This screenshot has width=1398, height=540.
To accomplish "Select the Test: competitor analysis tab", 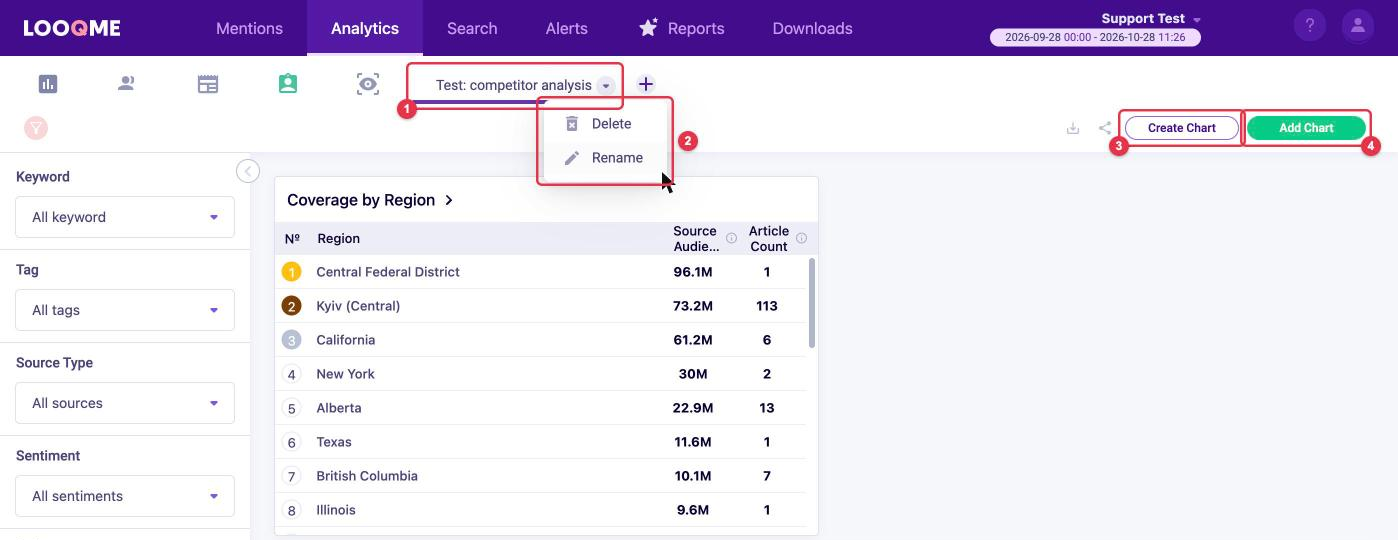I will [513, 85].
